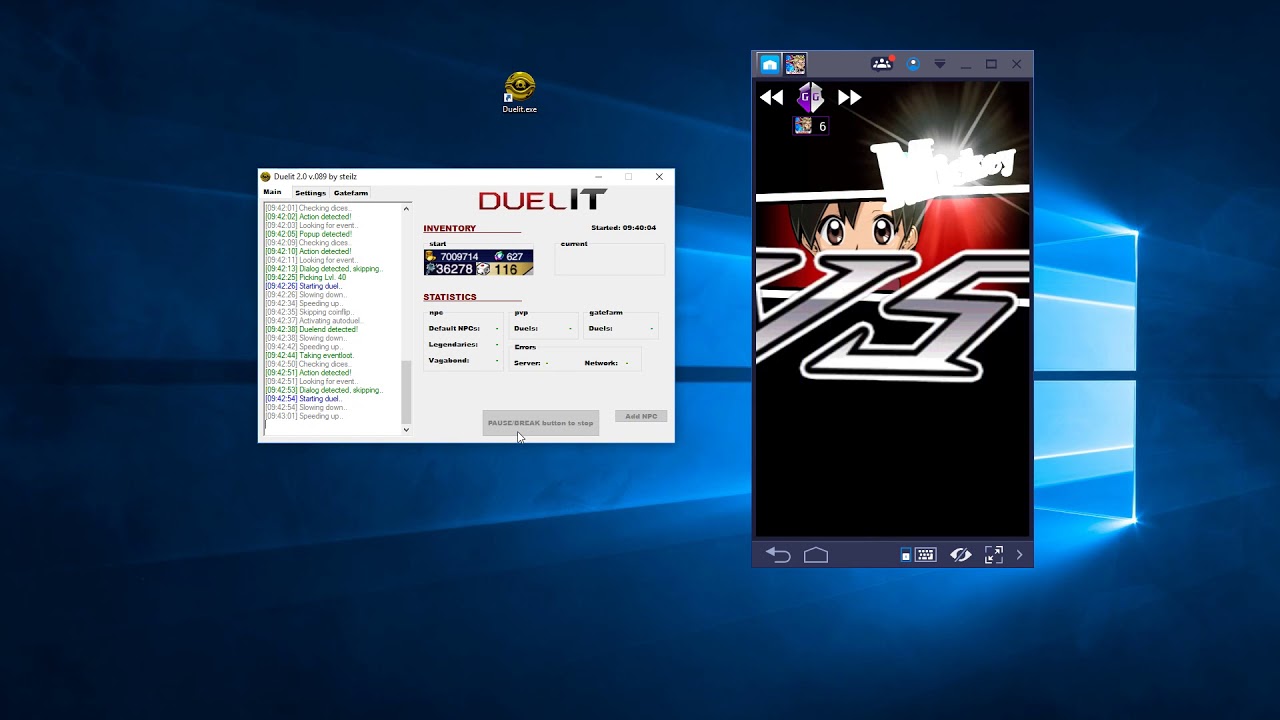This screenshot has height=720, width=1280.
Task: Click the small blue phone icon beside the keyboard icon
Action: click(906, 555)
